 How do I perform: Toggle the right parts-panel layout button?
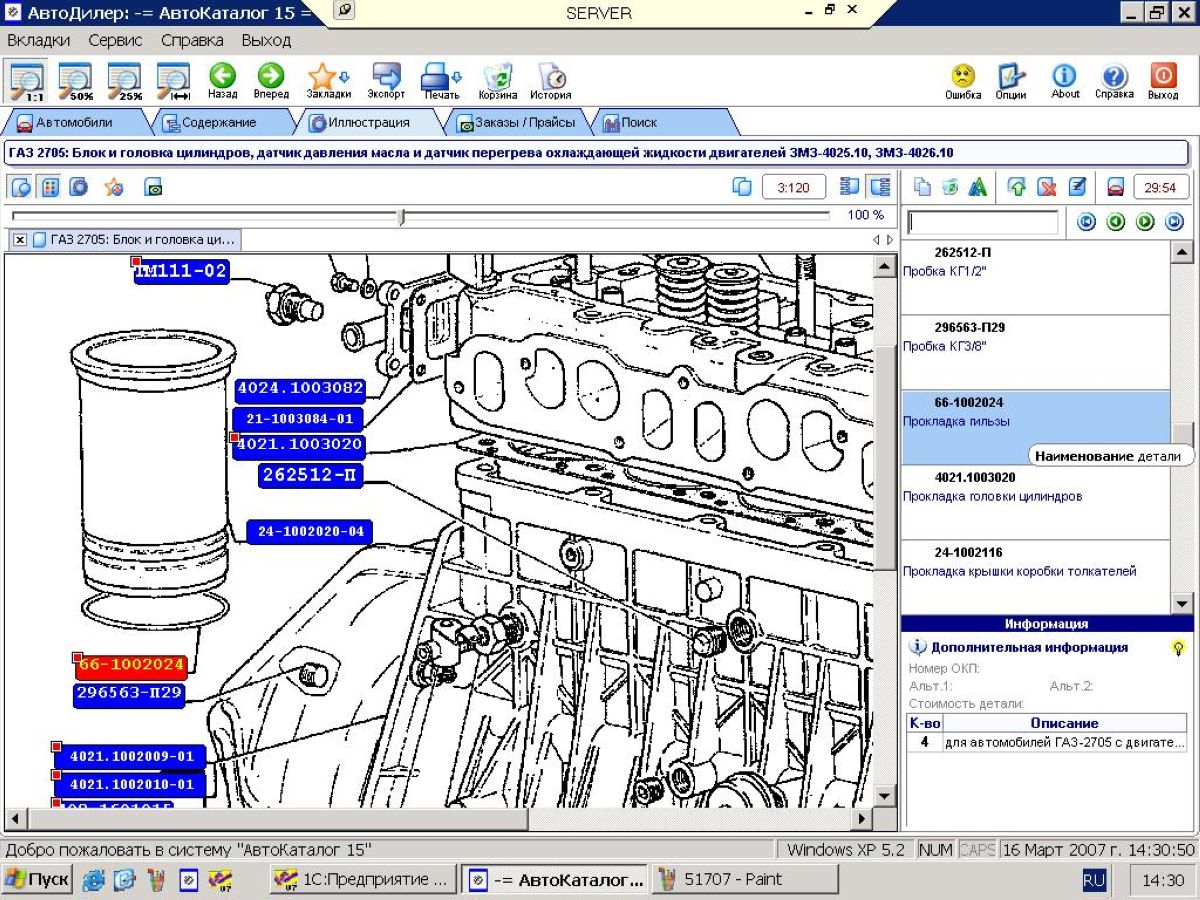point(880,187)
